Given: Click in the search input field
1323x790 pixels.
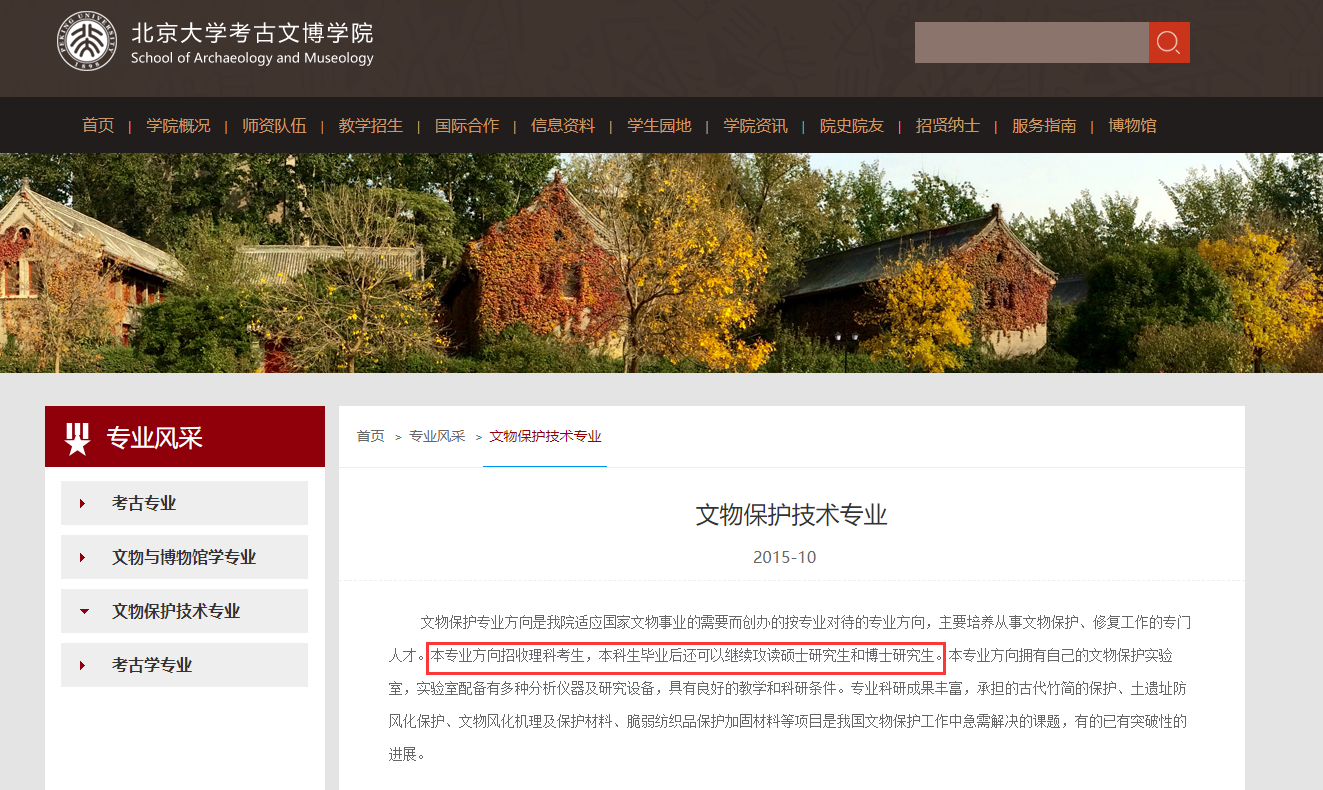Looking at the screenshot, I should click(x=1030, y=42).
